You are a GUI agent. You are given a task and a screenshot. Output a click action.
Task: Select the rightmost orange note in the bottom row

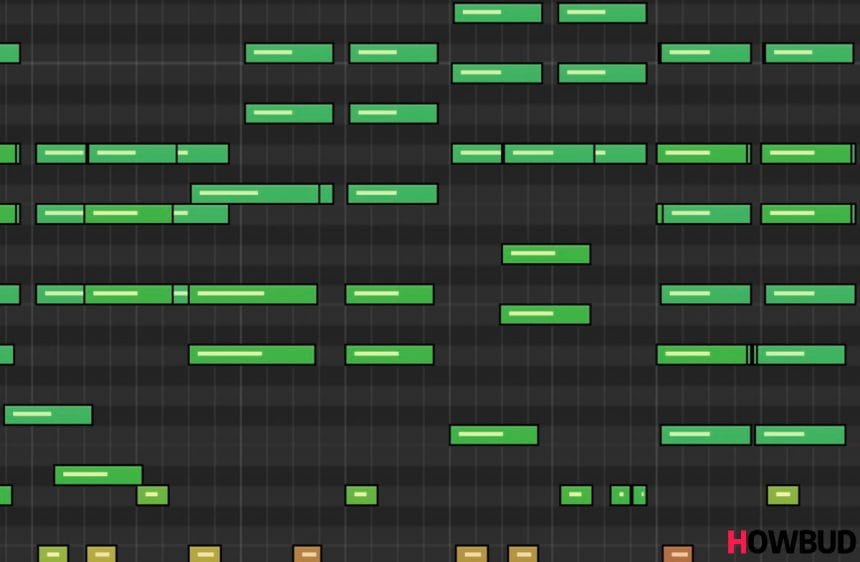[x=677, y=554]
